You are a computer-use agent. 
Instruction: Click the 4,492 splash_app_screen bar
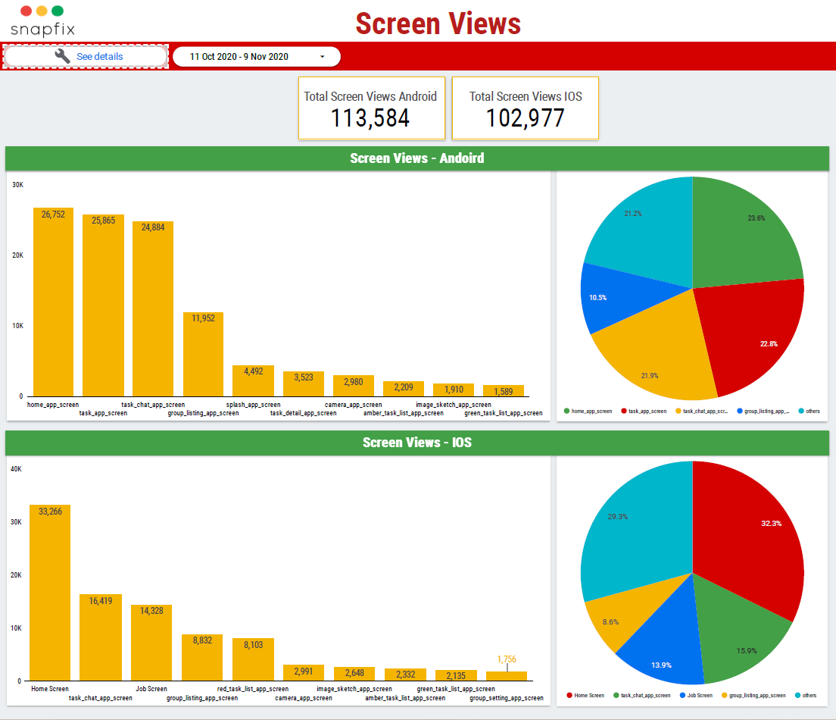pos(253,381)
